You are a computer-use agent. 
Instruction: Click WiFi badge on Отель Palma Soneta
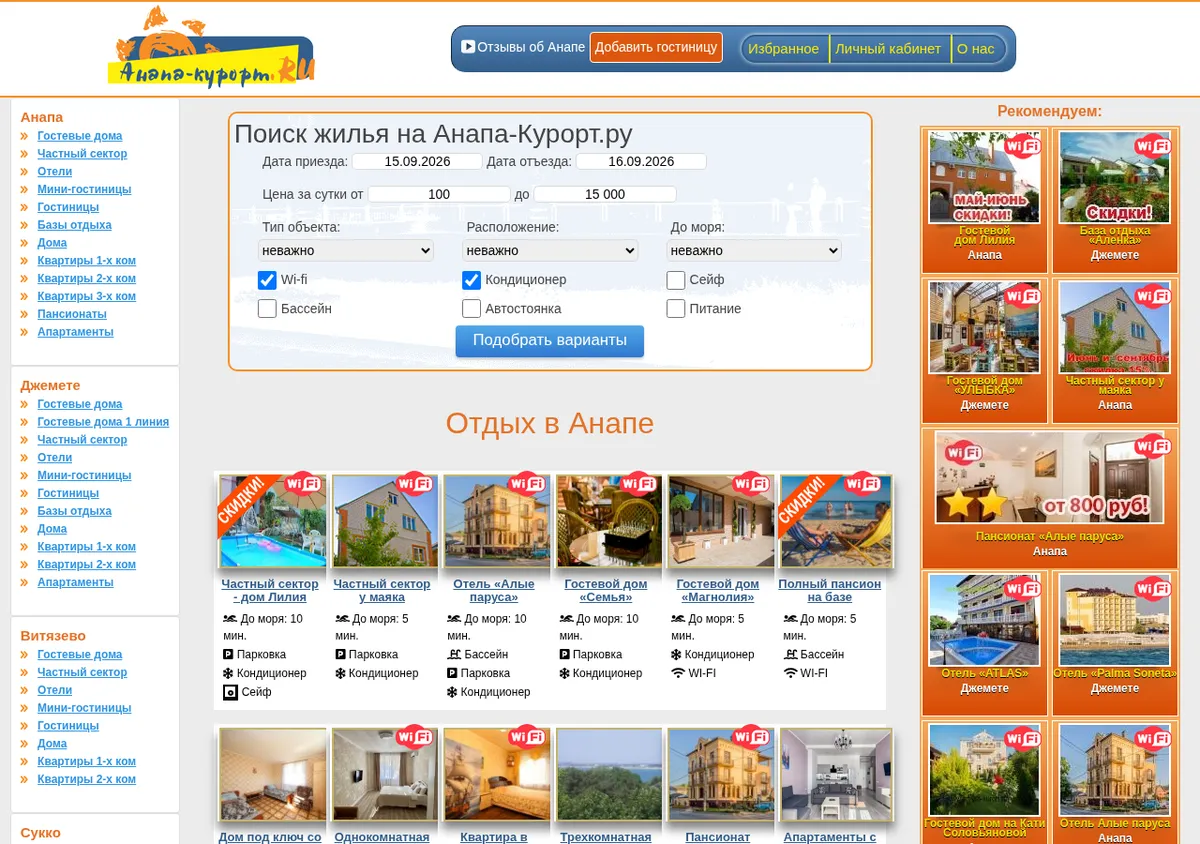1152,588
